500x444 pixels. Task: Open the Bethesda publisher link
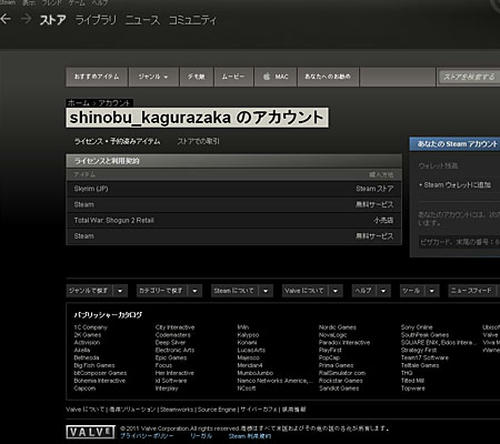coord(87,358)
